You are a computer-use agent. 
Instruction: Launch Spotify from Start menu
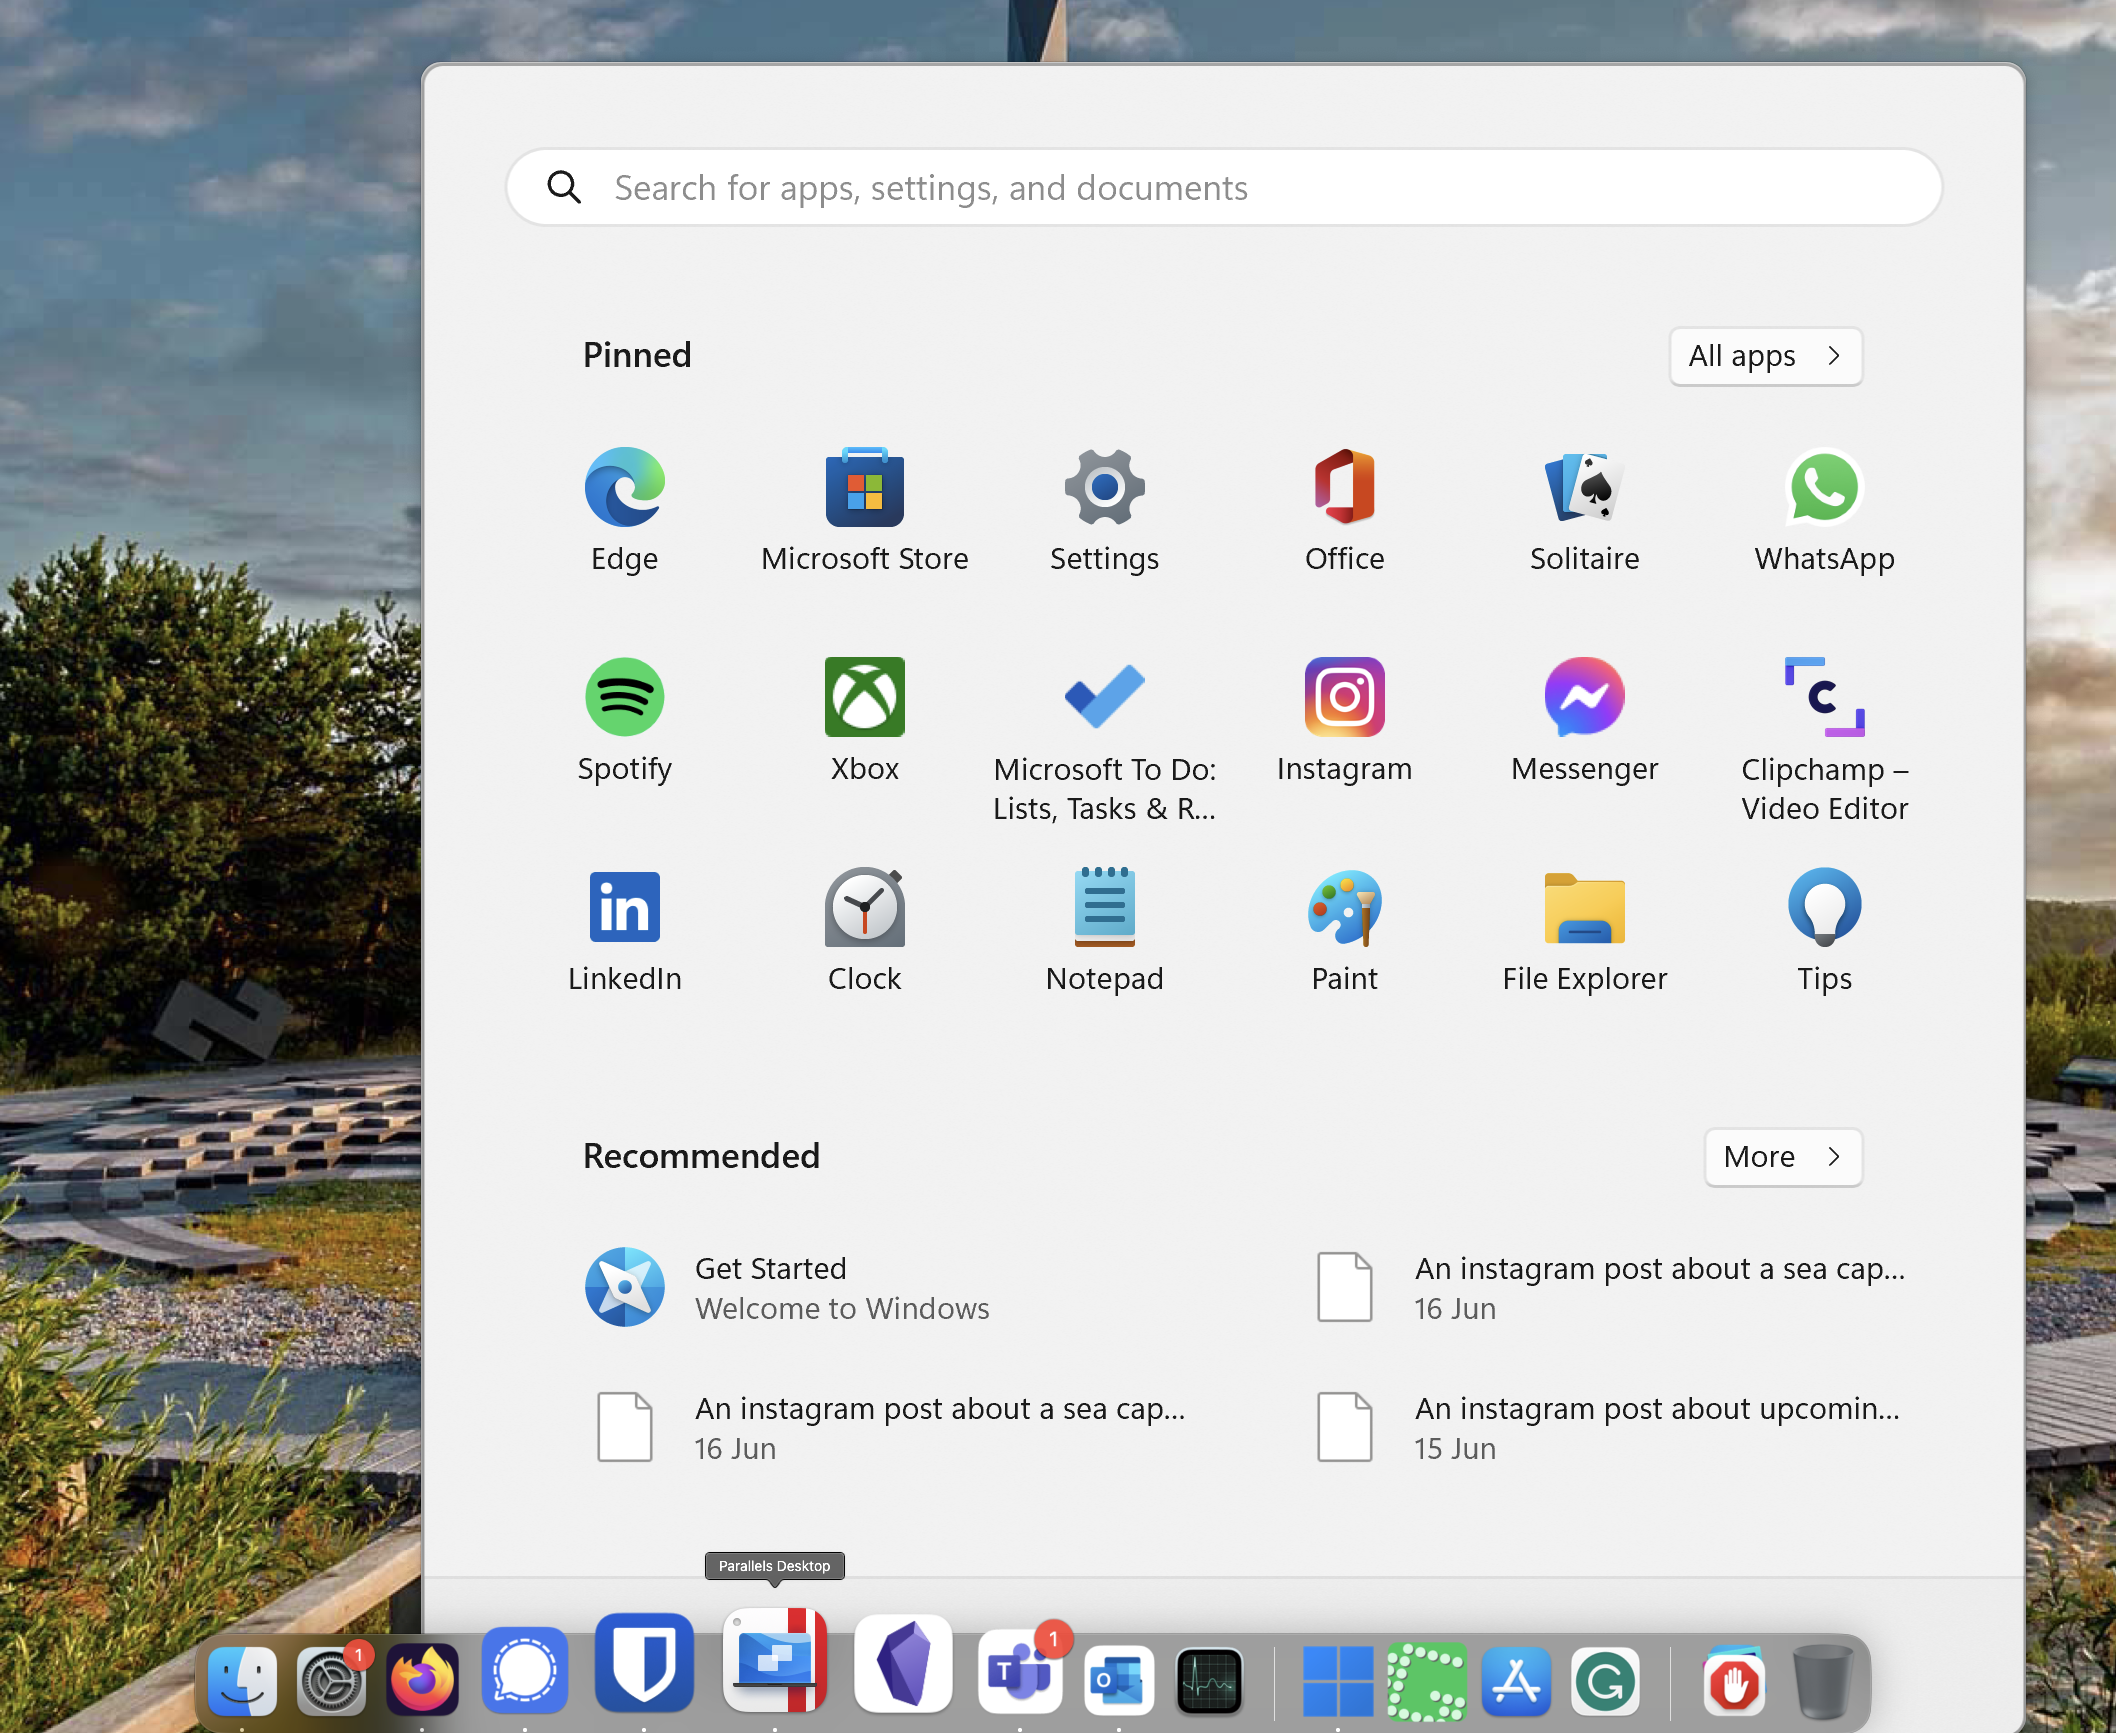point(625,720)
